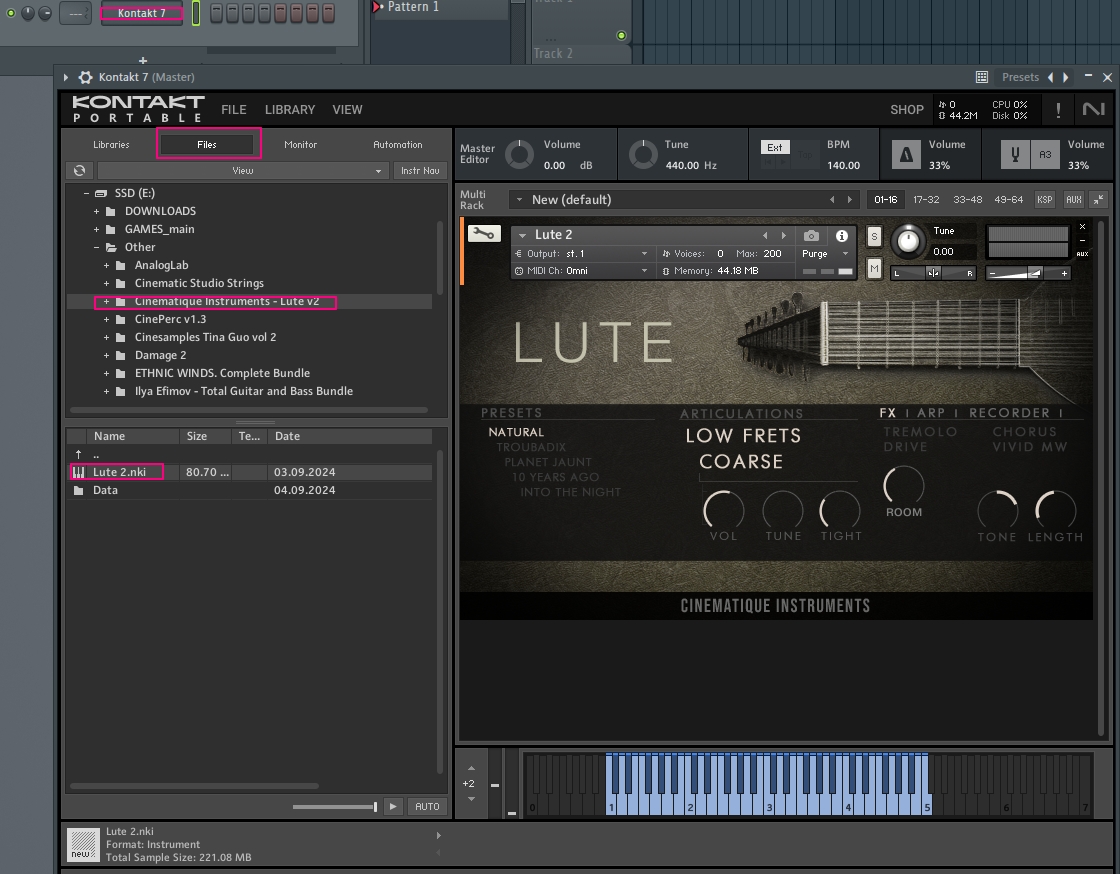Select the TROUBADIX preset
1120x874 pixels.
[531, 447]
